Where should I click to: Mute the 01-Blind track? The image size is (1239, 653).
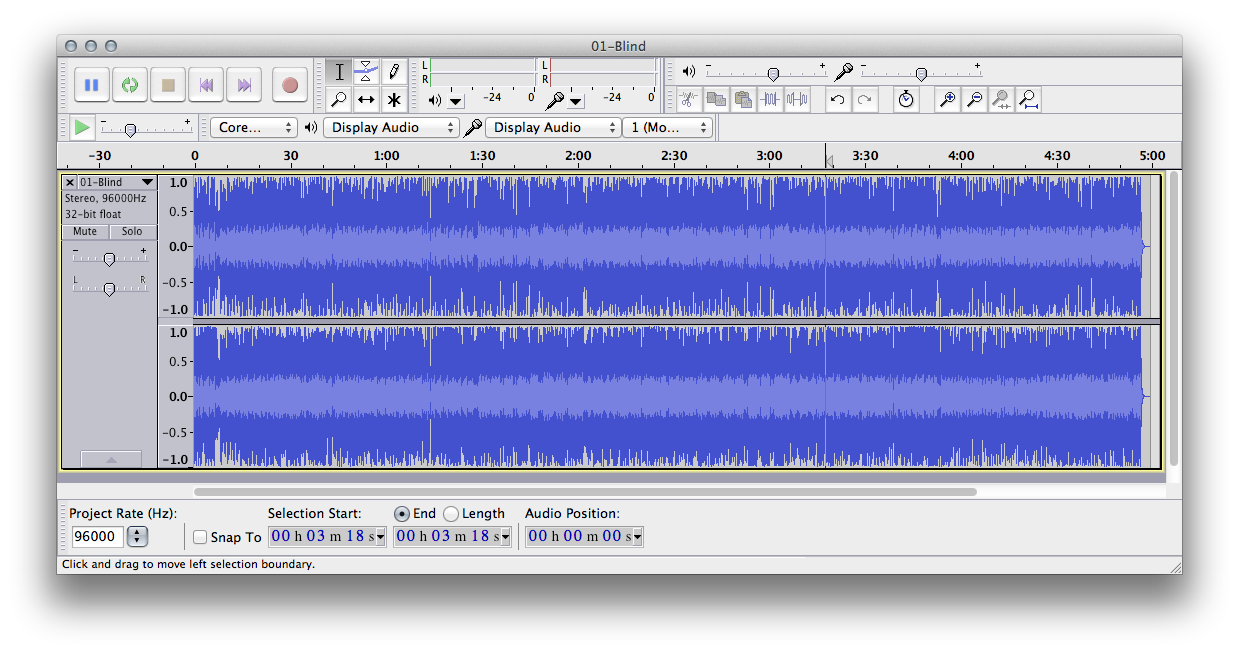click(85, 232)
